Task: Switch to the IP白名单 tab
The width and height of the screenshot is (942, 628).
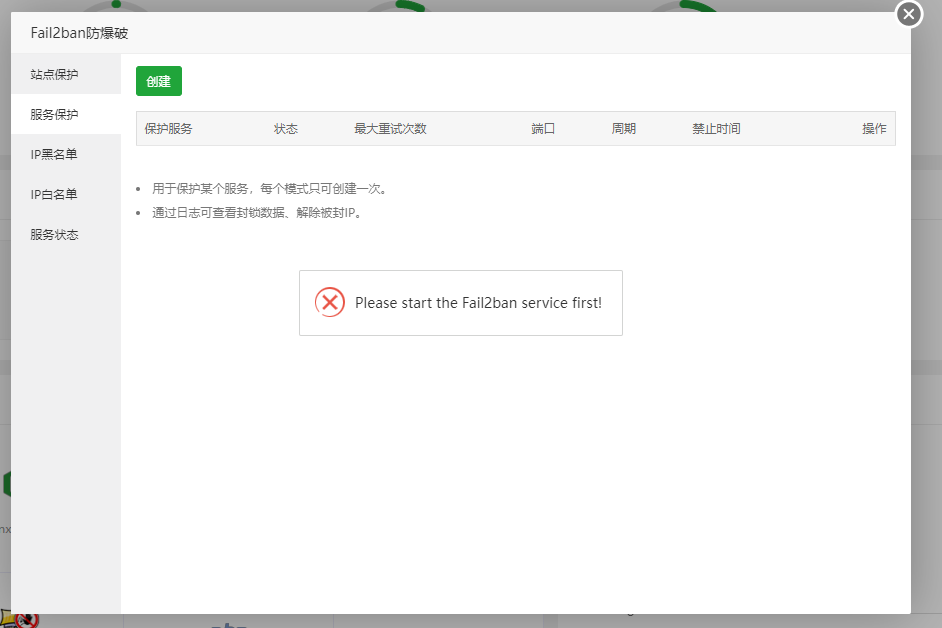Action: click(x=65, y=195)
